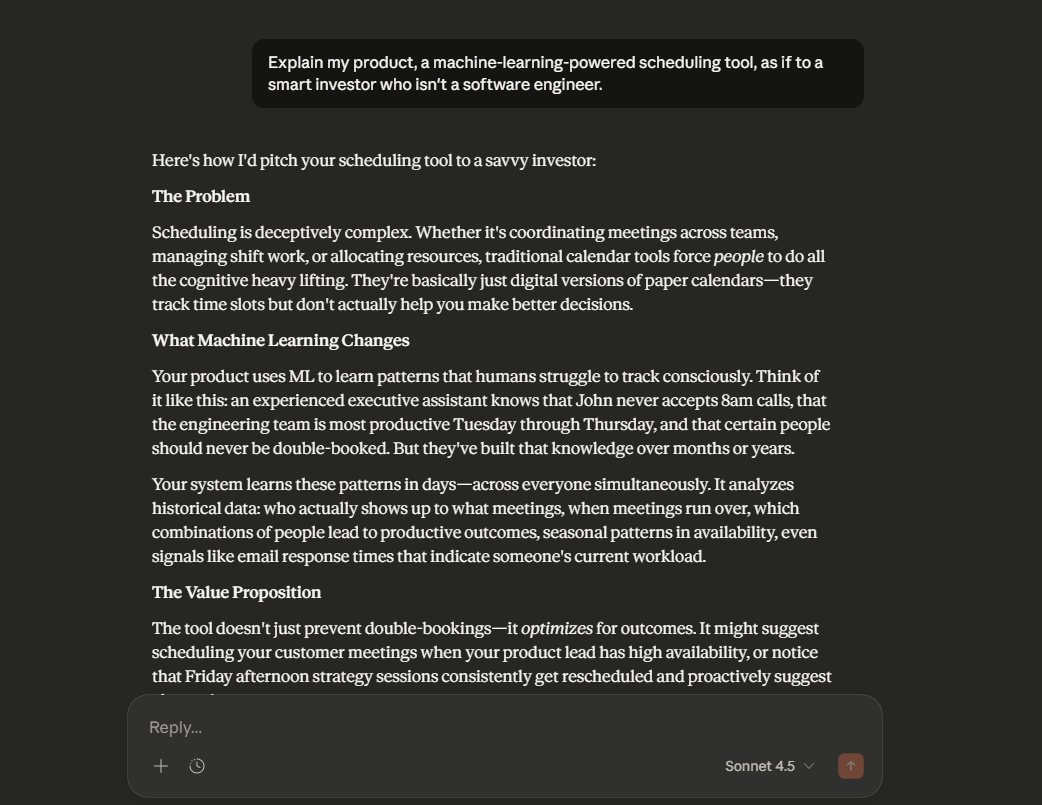Click the paragraph starting "Your product uses ML"
Image resolution: width=1042 pixels, height=805 pixels.
(x=490, y=412)
